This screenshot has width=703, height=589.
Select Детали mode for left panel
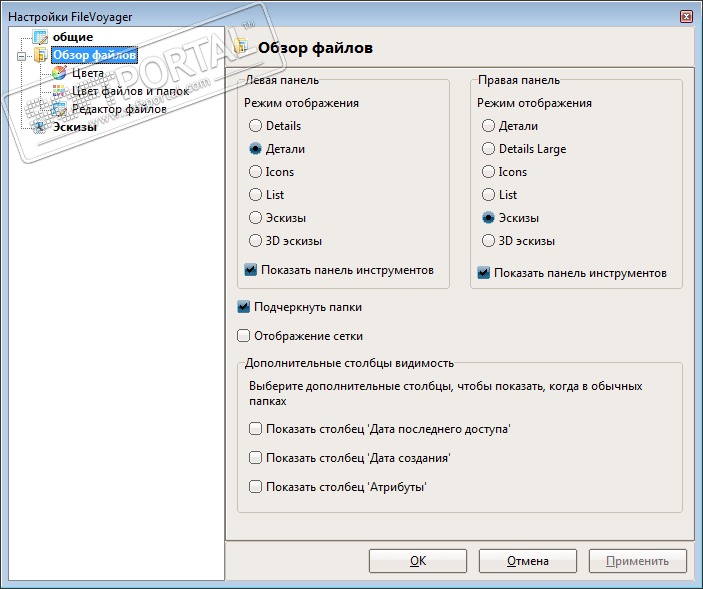(x=255, y=149)
